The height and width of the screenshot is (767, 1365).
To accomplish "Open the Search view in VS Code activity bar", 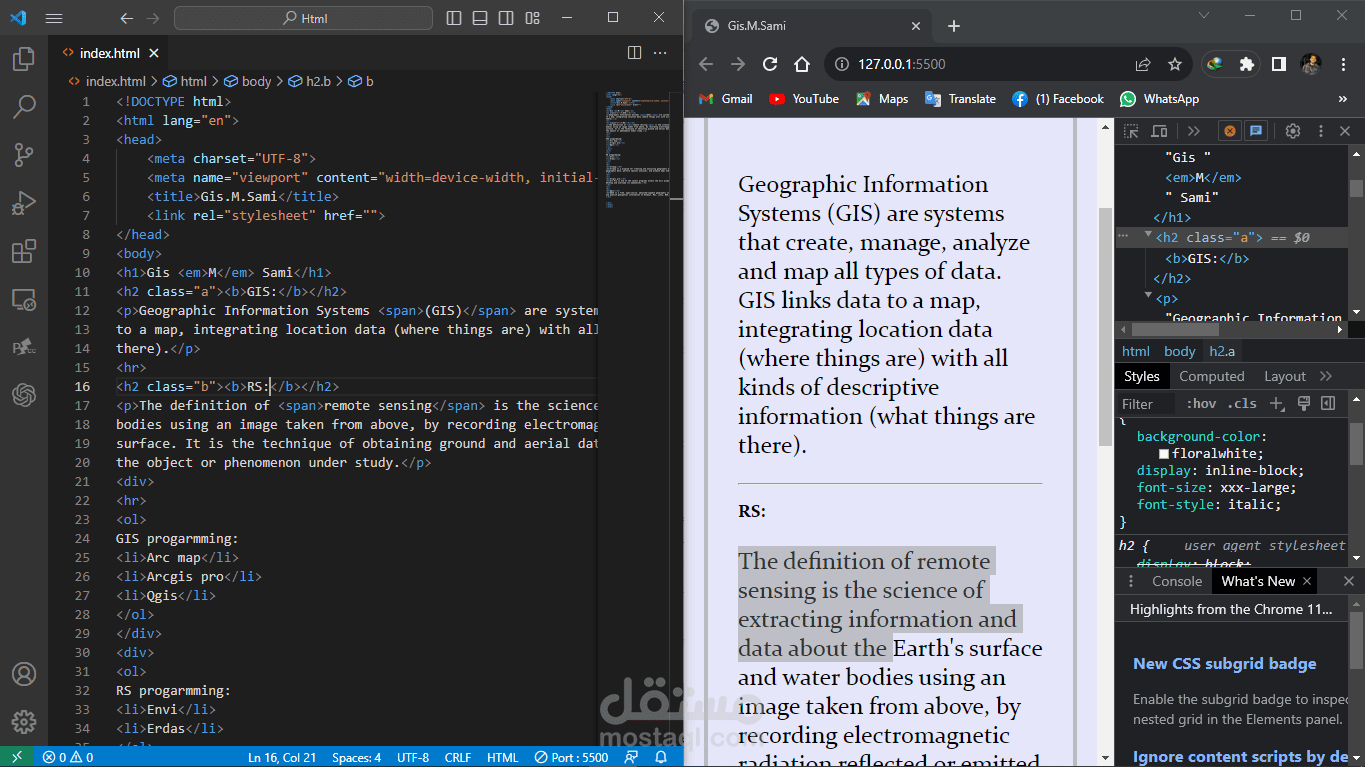I will point(24,106).
